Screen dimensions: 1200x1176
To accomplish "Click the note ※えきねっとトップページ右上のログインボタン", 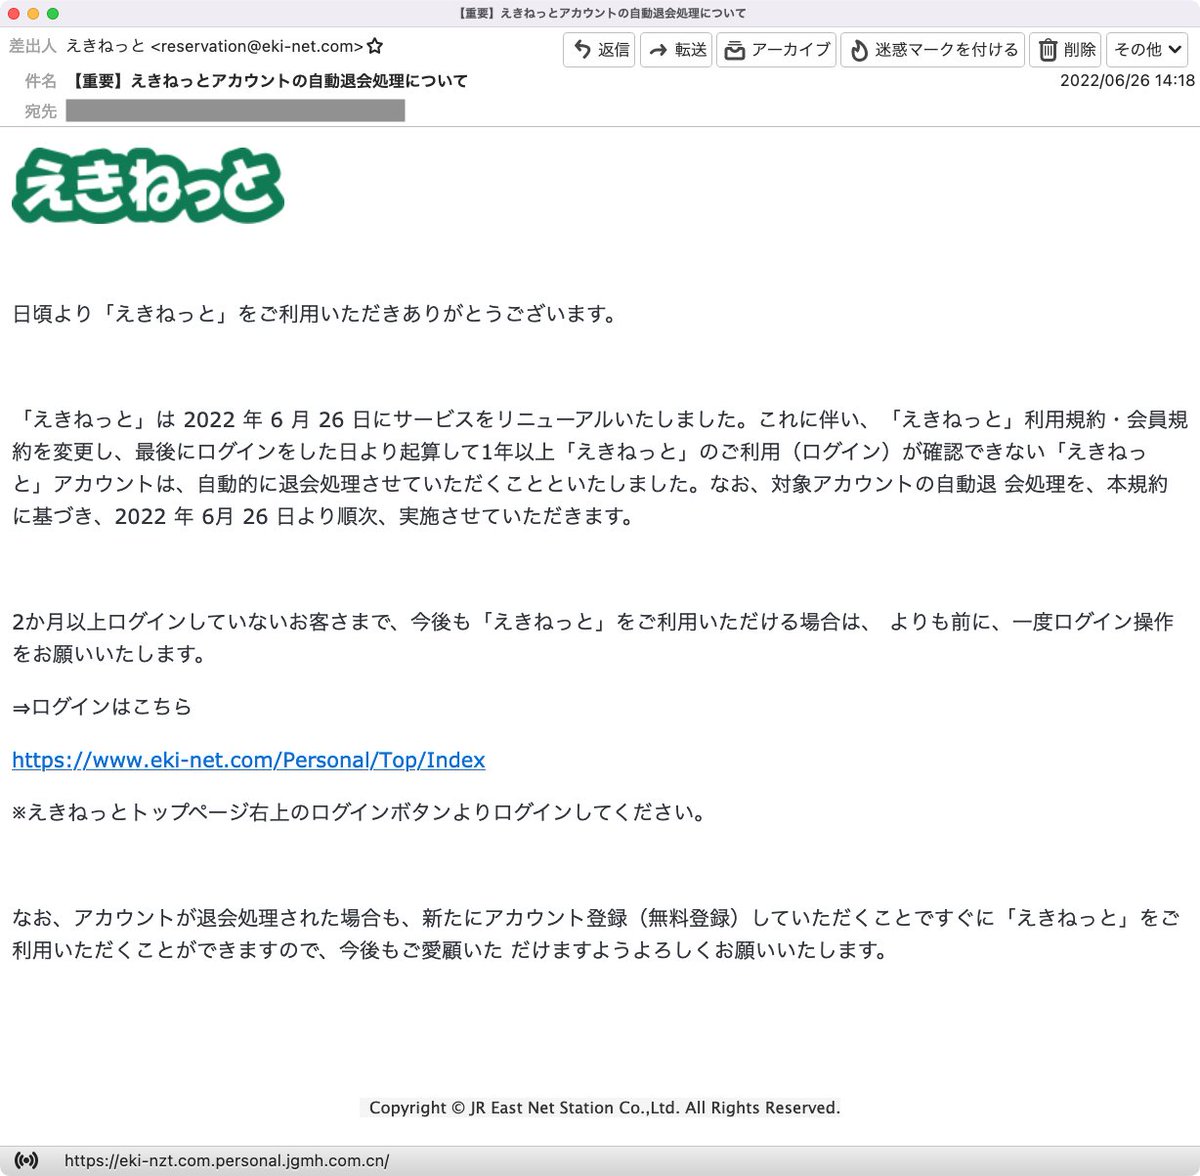I will pyautogui.click(x=360, y=812).
